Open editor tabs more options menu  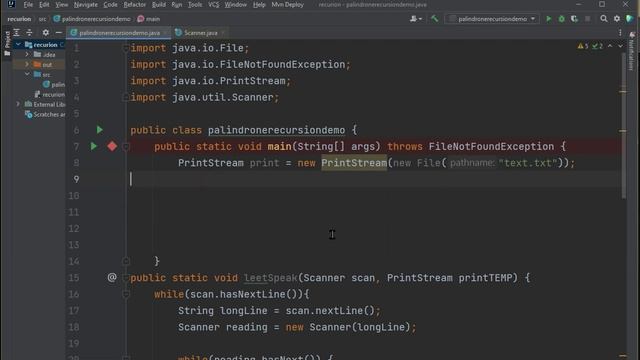pyautogui.click(x=620, y=33)
